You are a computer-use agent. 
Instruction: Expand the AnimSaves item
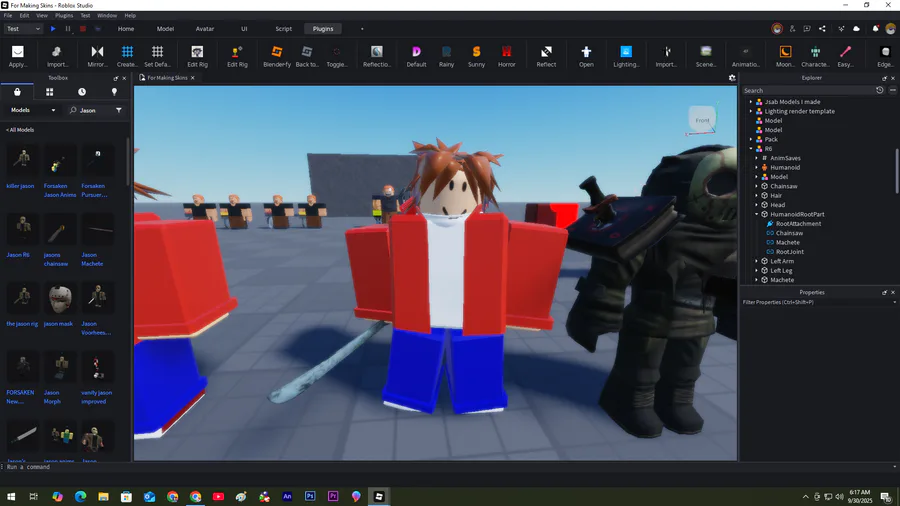(757, 158)
